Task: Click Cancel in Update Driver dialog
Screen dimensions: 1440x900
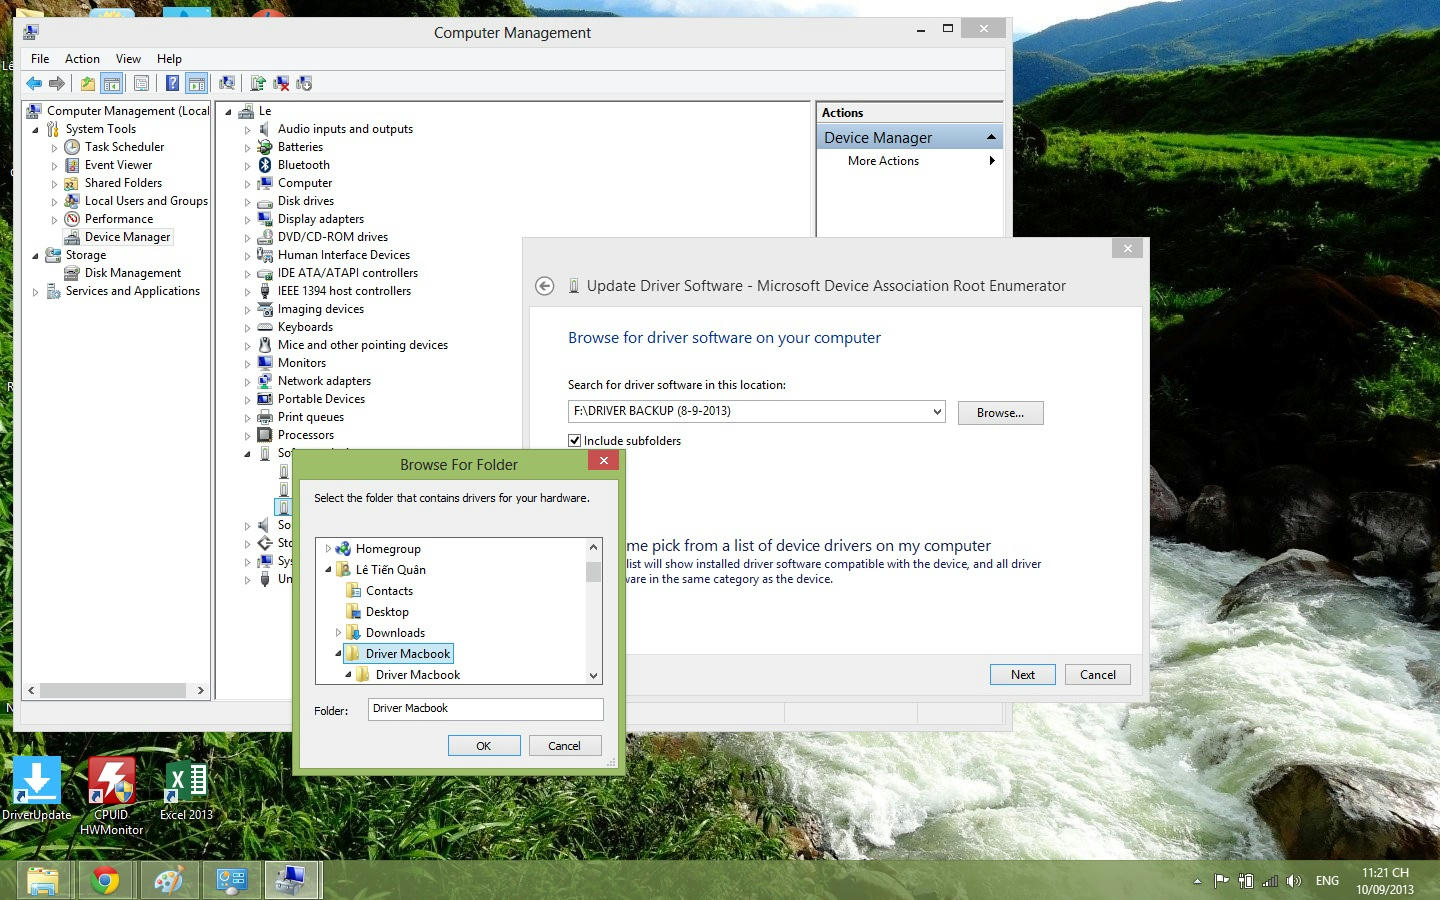Action: 1097,675
